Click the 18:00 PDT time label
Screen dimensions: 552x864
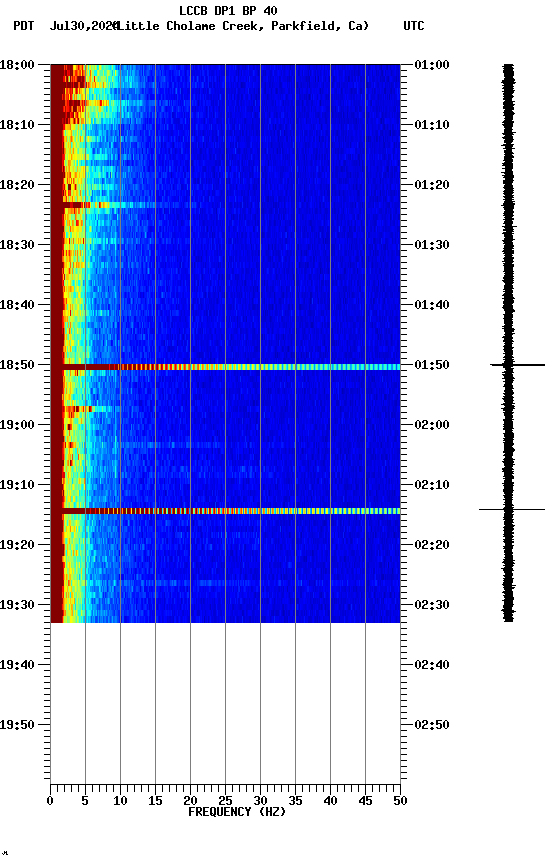tap(17, 65)
